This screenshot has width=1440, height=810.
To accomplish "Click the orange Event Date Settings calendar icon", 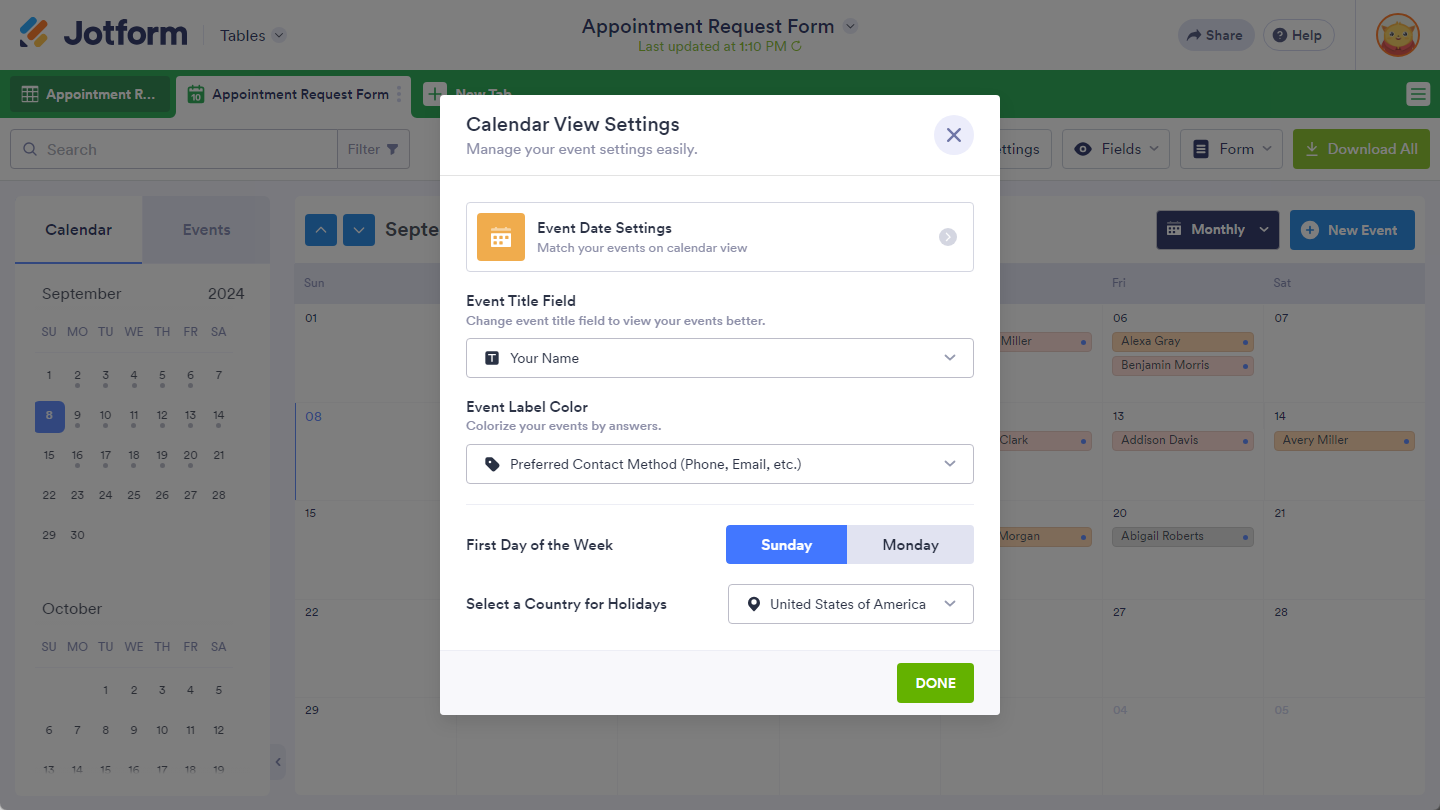I will point(501,237).
